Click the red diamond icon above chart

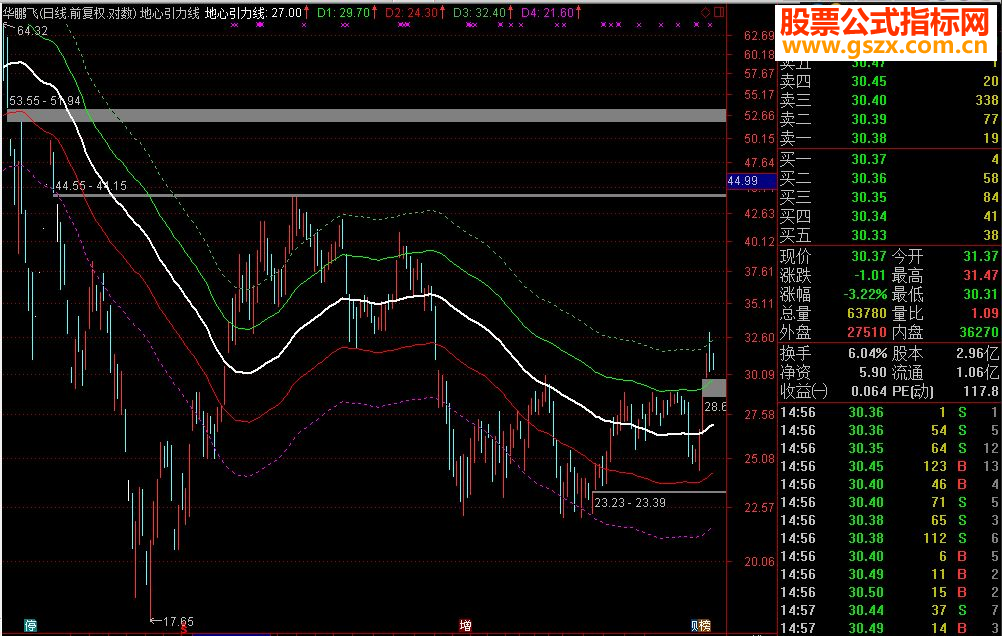(x=705, y=12)
